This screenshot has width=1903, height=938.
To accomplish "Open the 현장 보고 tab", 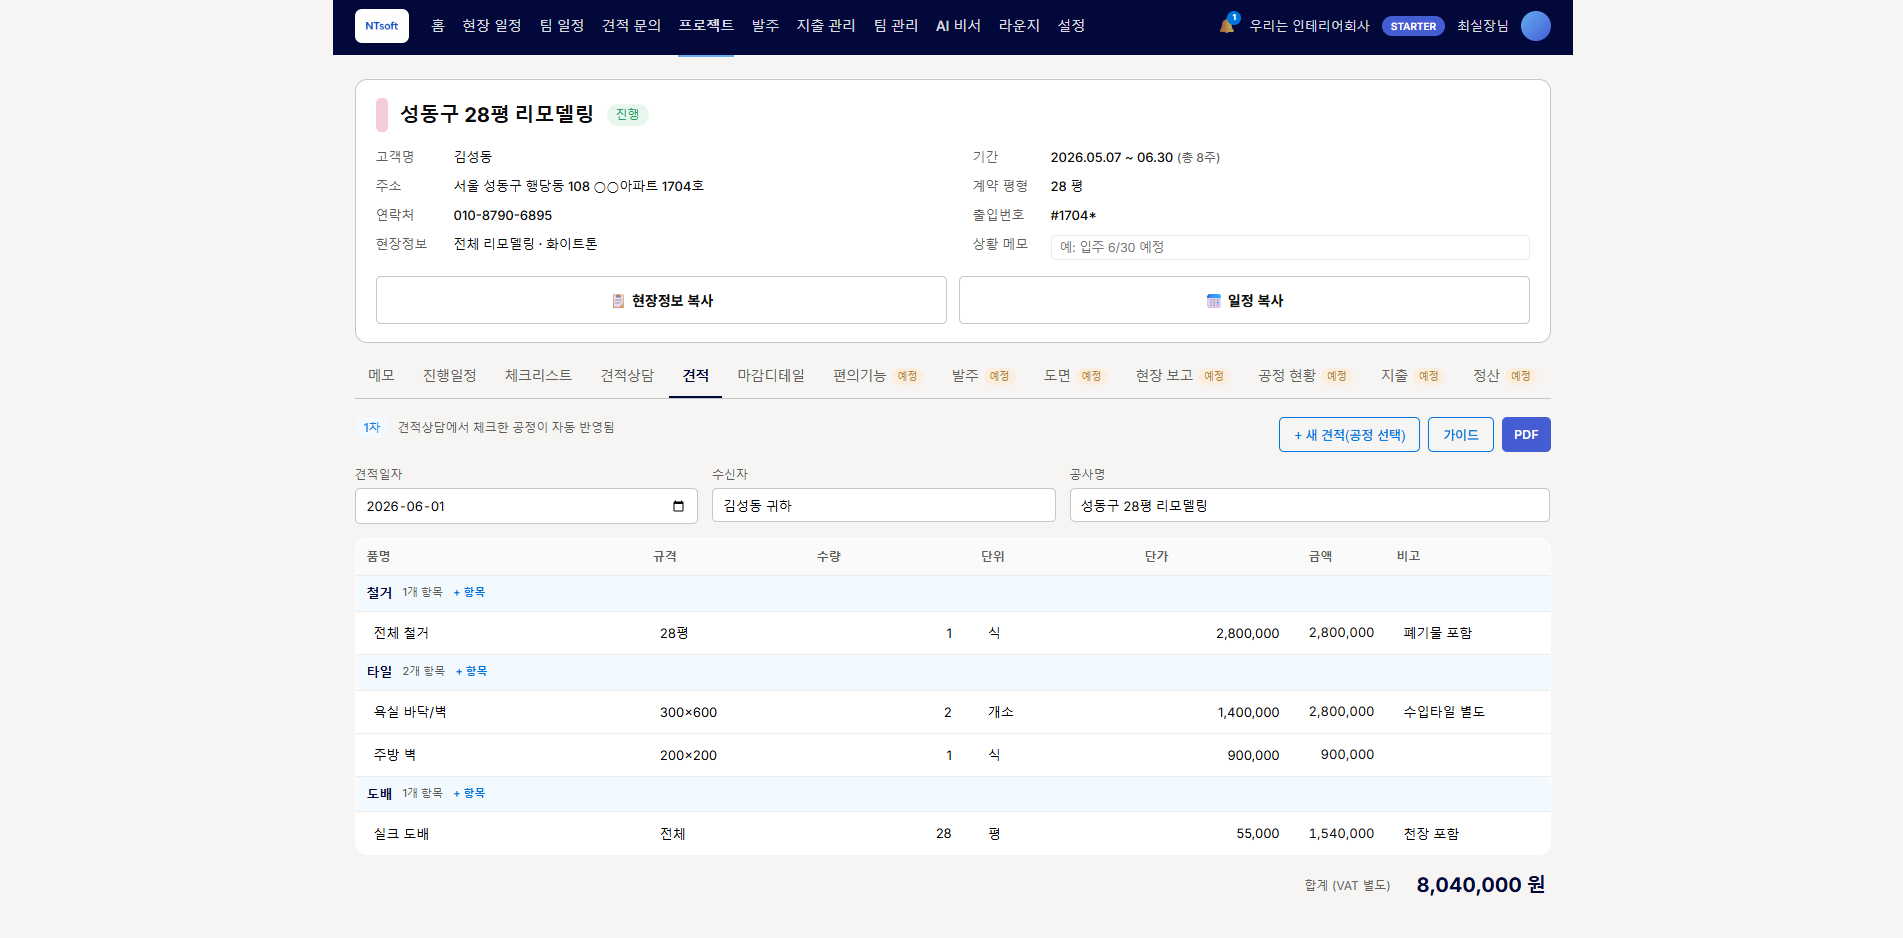I will [1180, 376].
